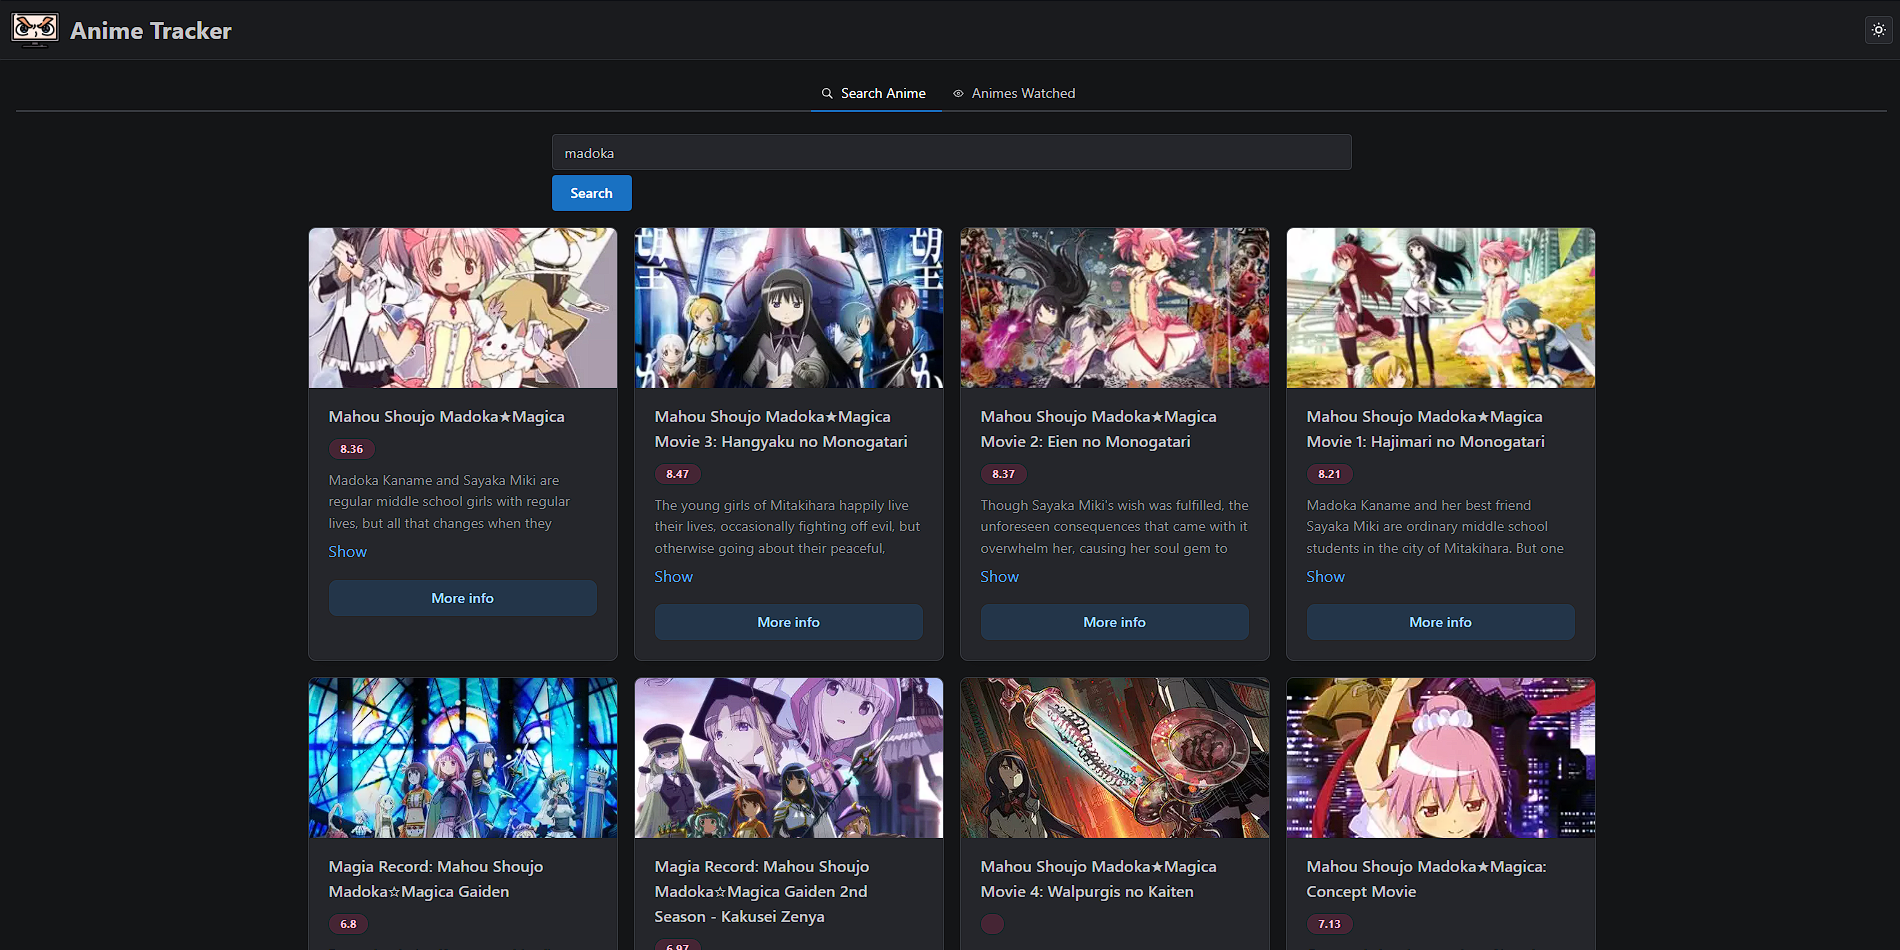Click the Anime Tracker owl logo
1900x950 pixels.
click(x=35, y=30)
